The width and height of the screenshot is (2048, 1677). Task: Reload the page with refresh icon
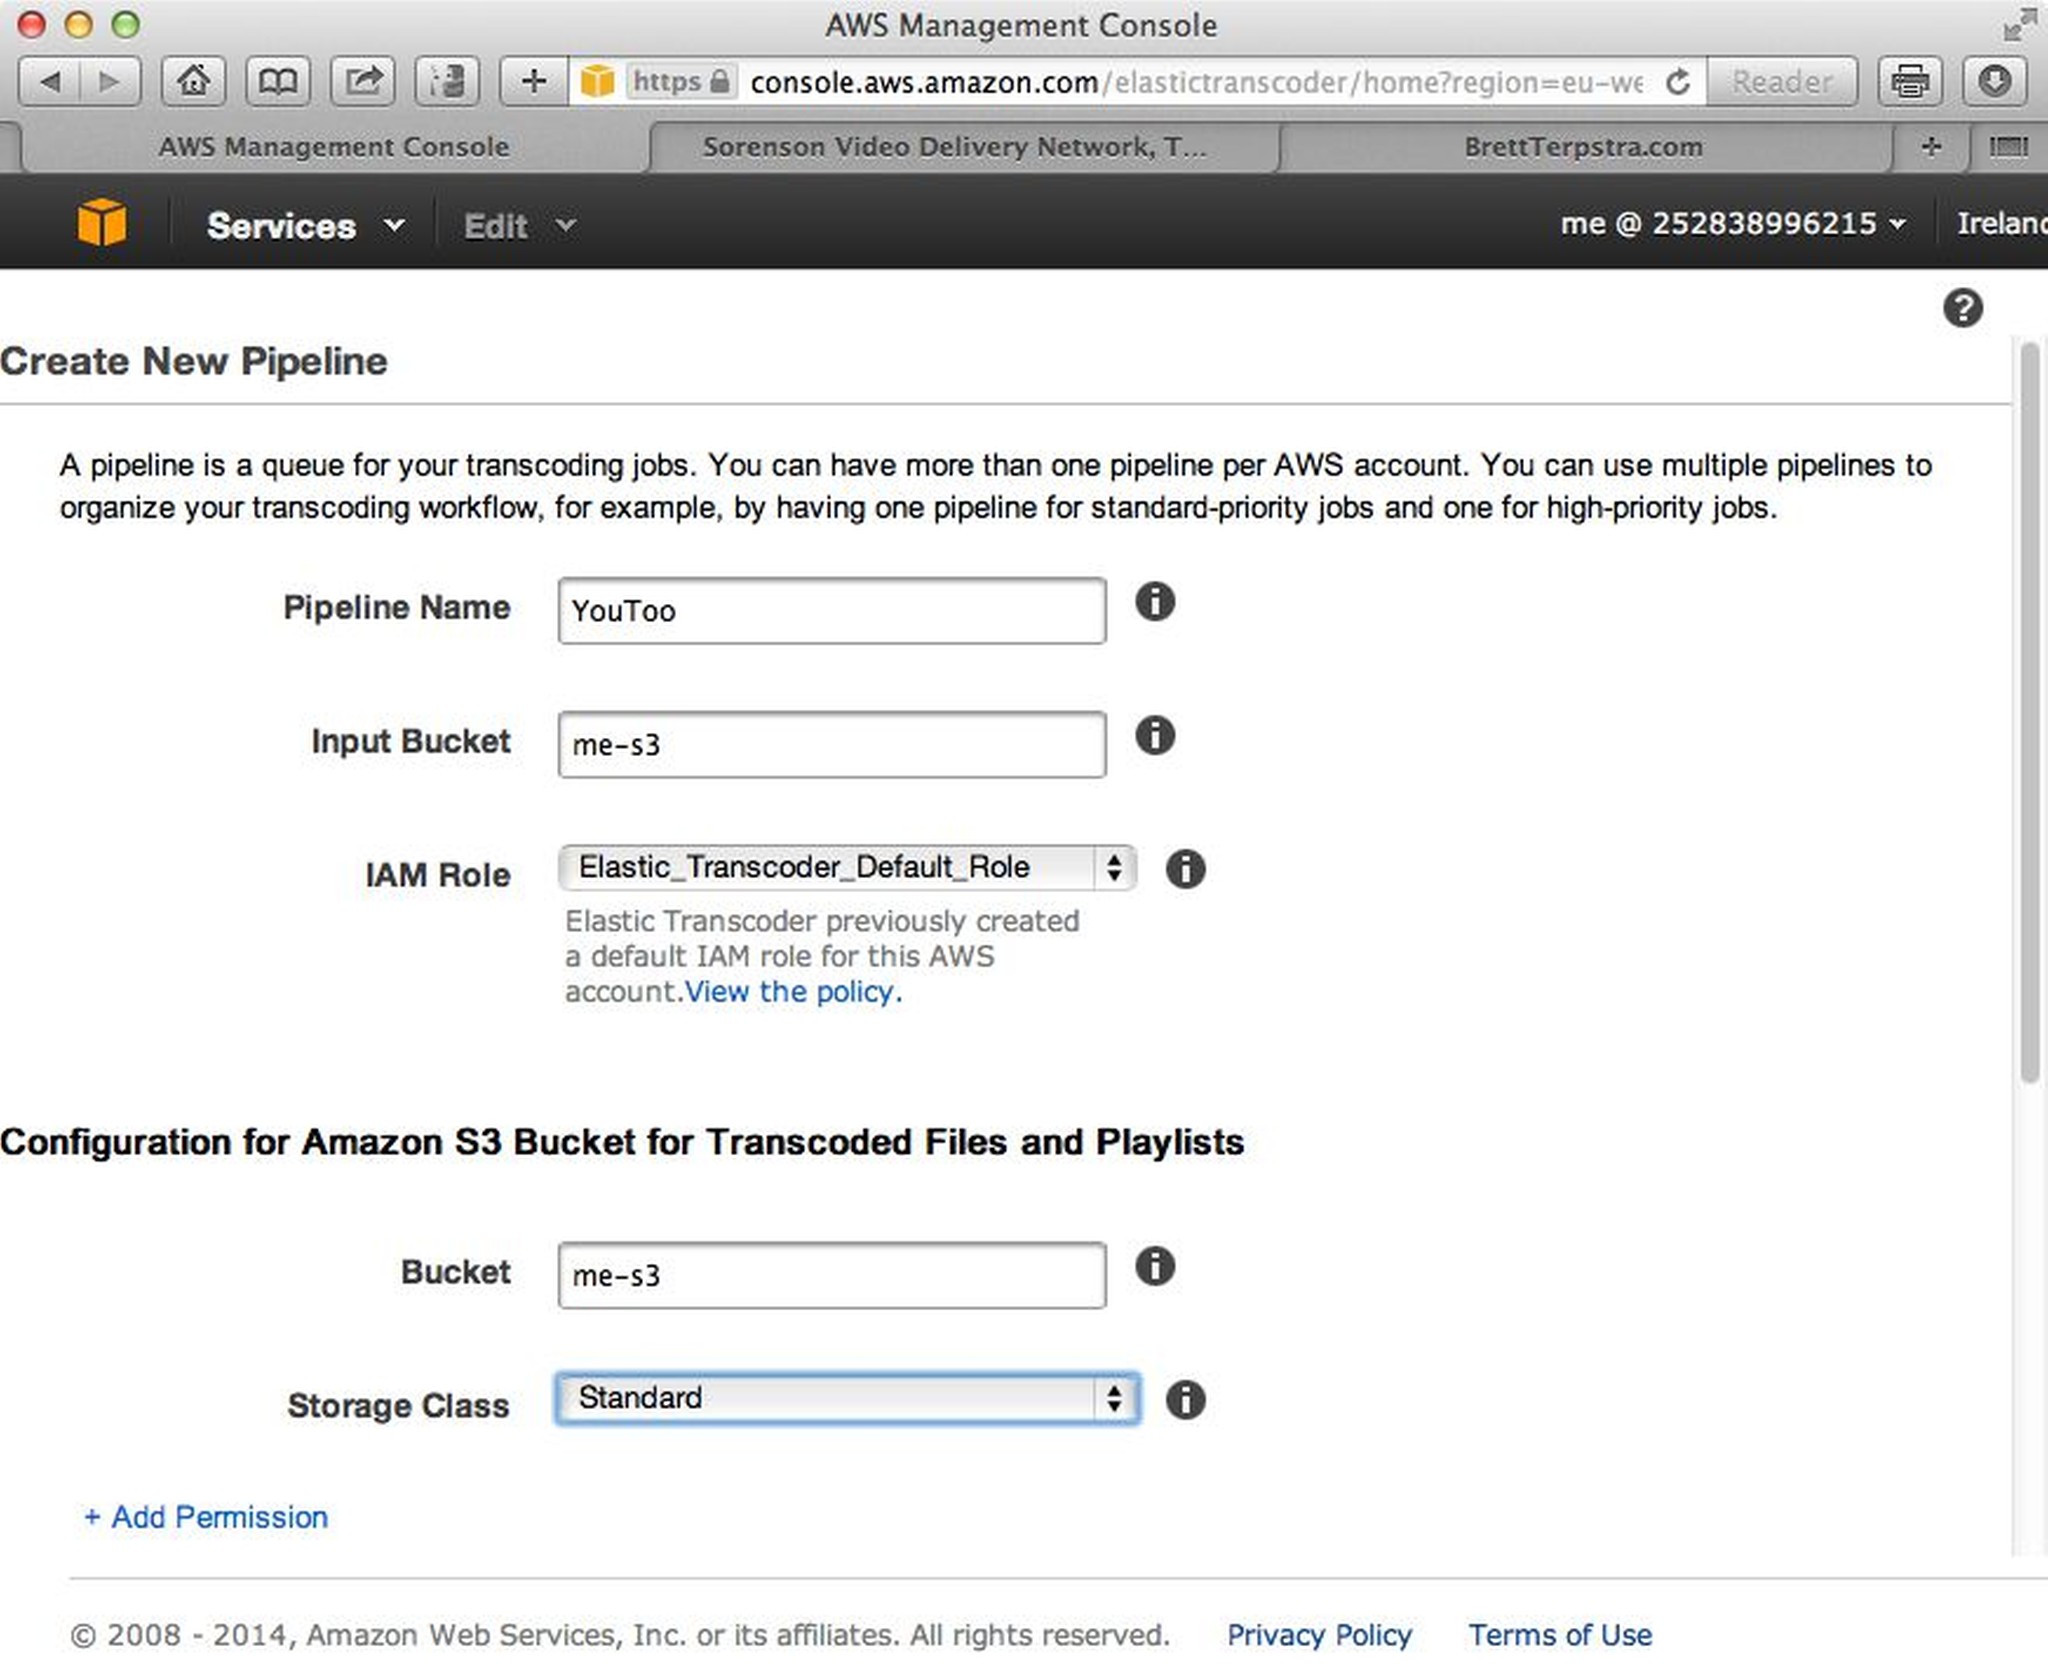pyautogui.click(x=1678, y=82)
